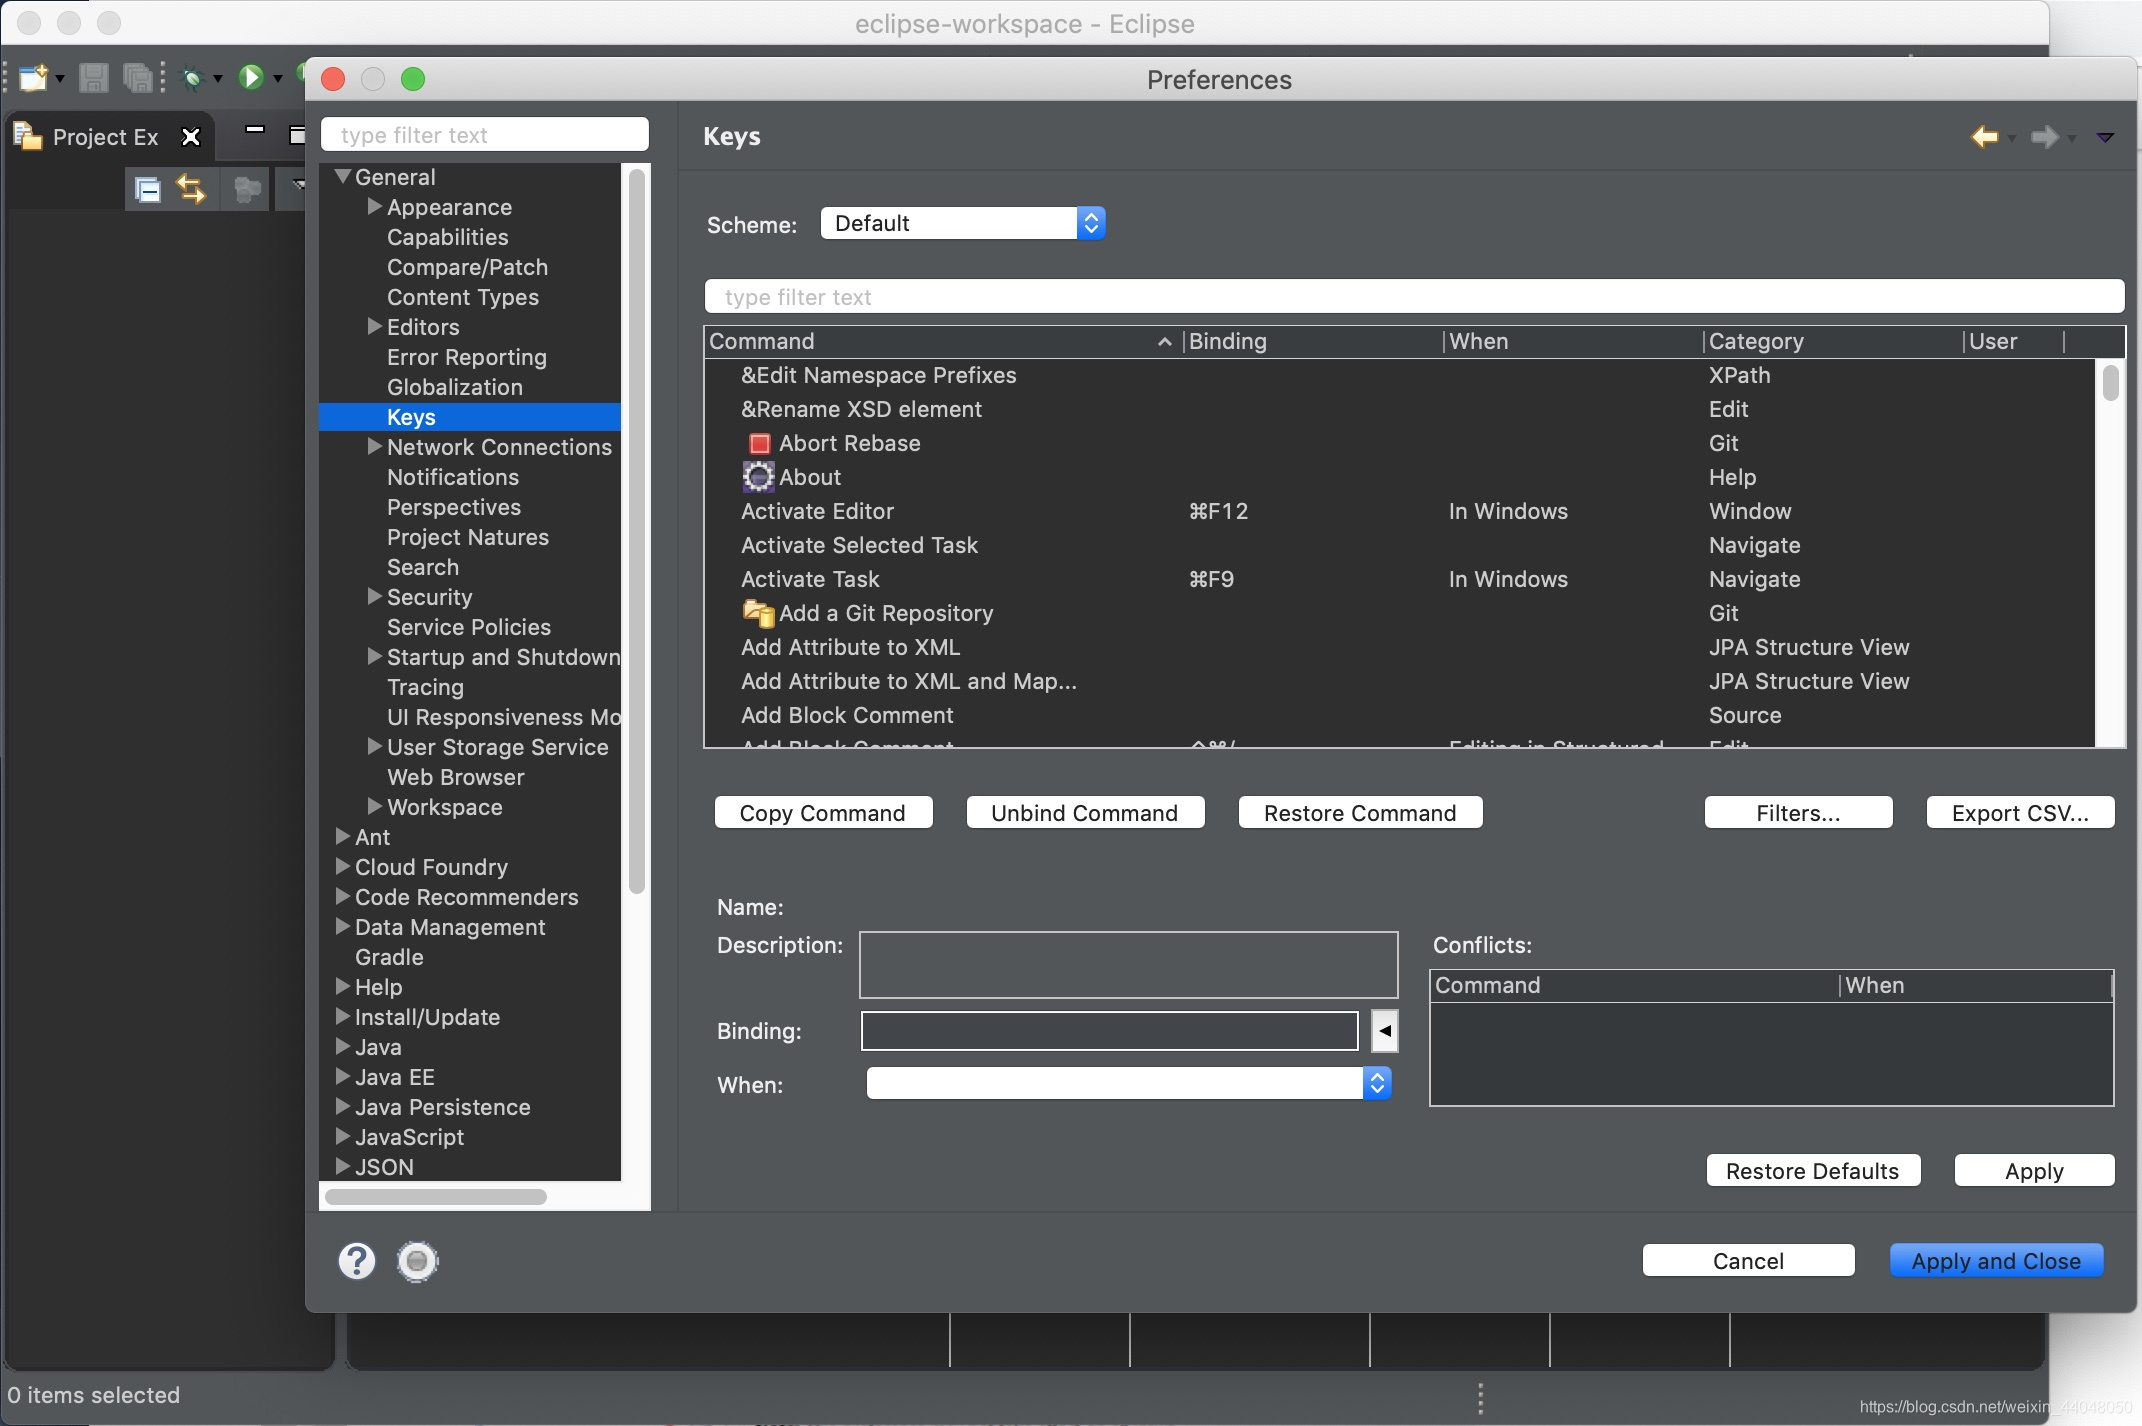
Task: Cancel the Preferences dialog
Action: coord(1748,1261)
